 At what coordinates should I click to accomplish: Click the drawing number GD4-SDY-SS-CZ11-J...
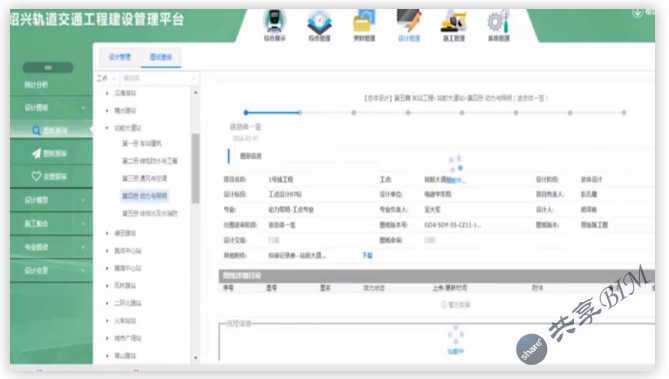[x=452, y=225]
